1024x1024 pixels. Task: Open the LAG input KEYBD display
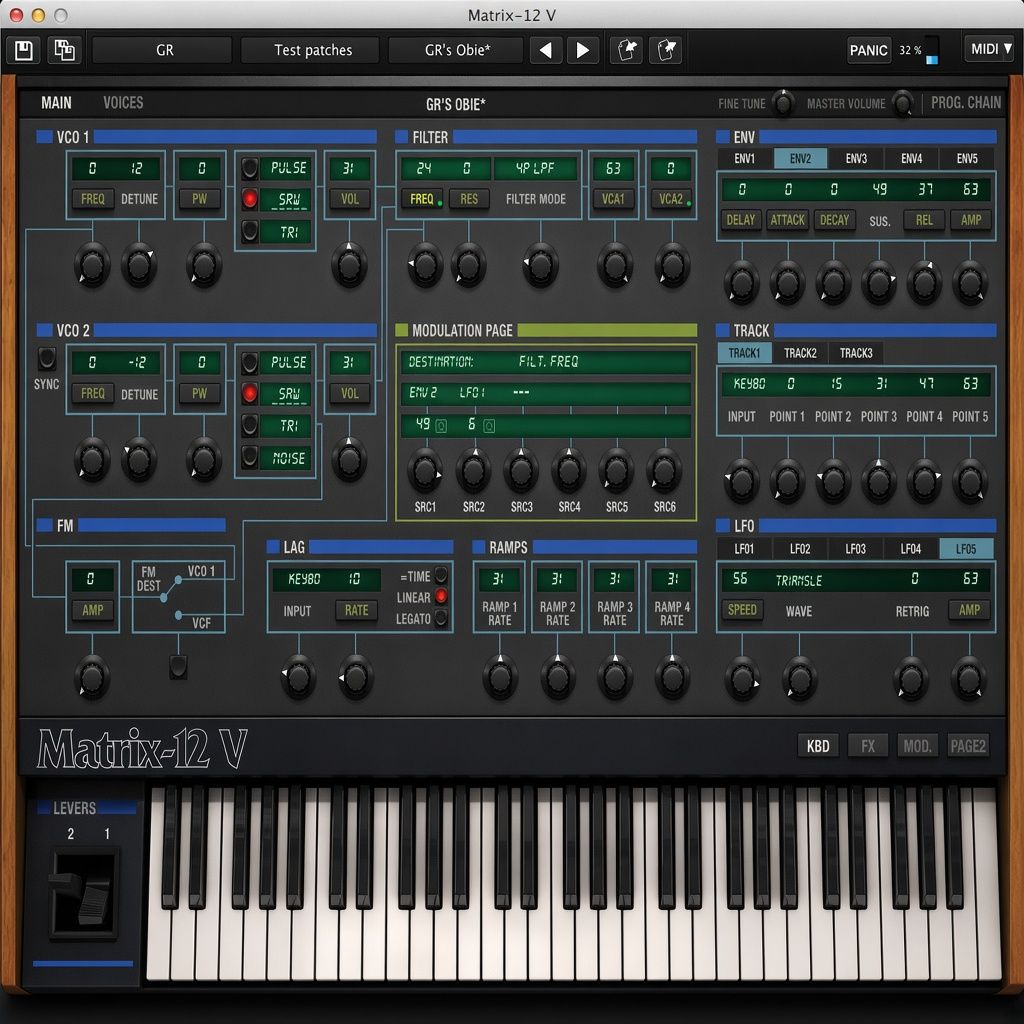click(304, 579)
